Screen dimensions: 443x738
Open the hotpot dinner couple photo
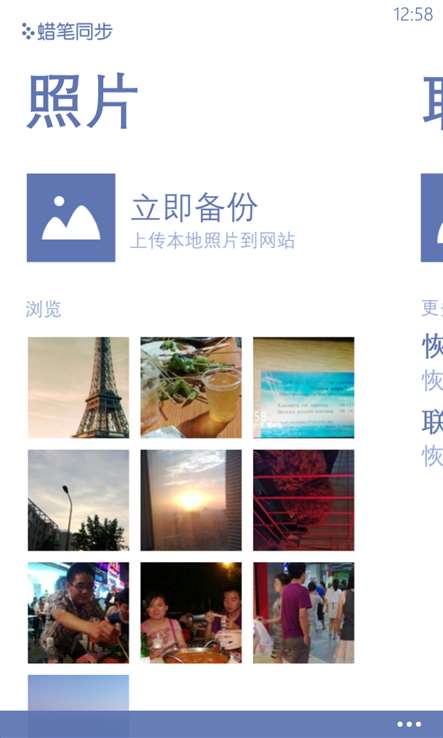[191, 612]
